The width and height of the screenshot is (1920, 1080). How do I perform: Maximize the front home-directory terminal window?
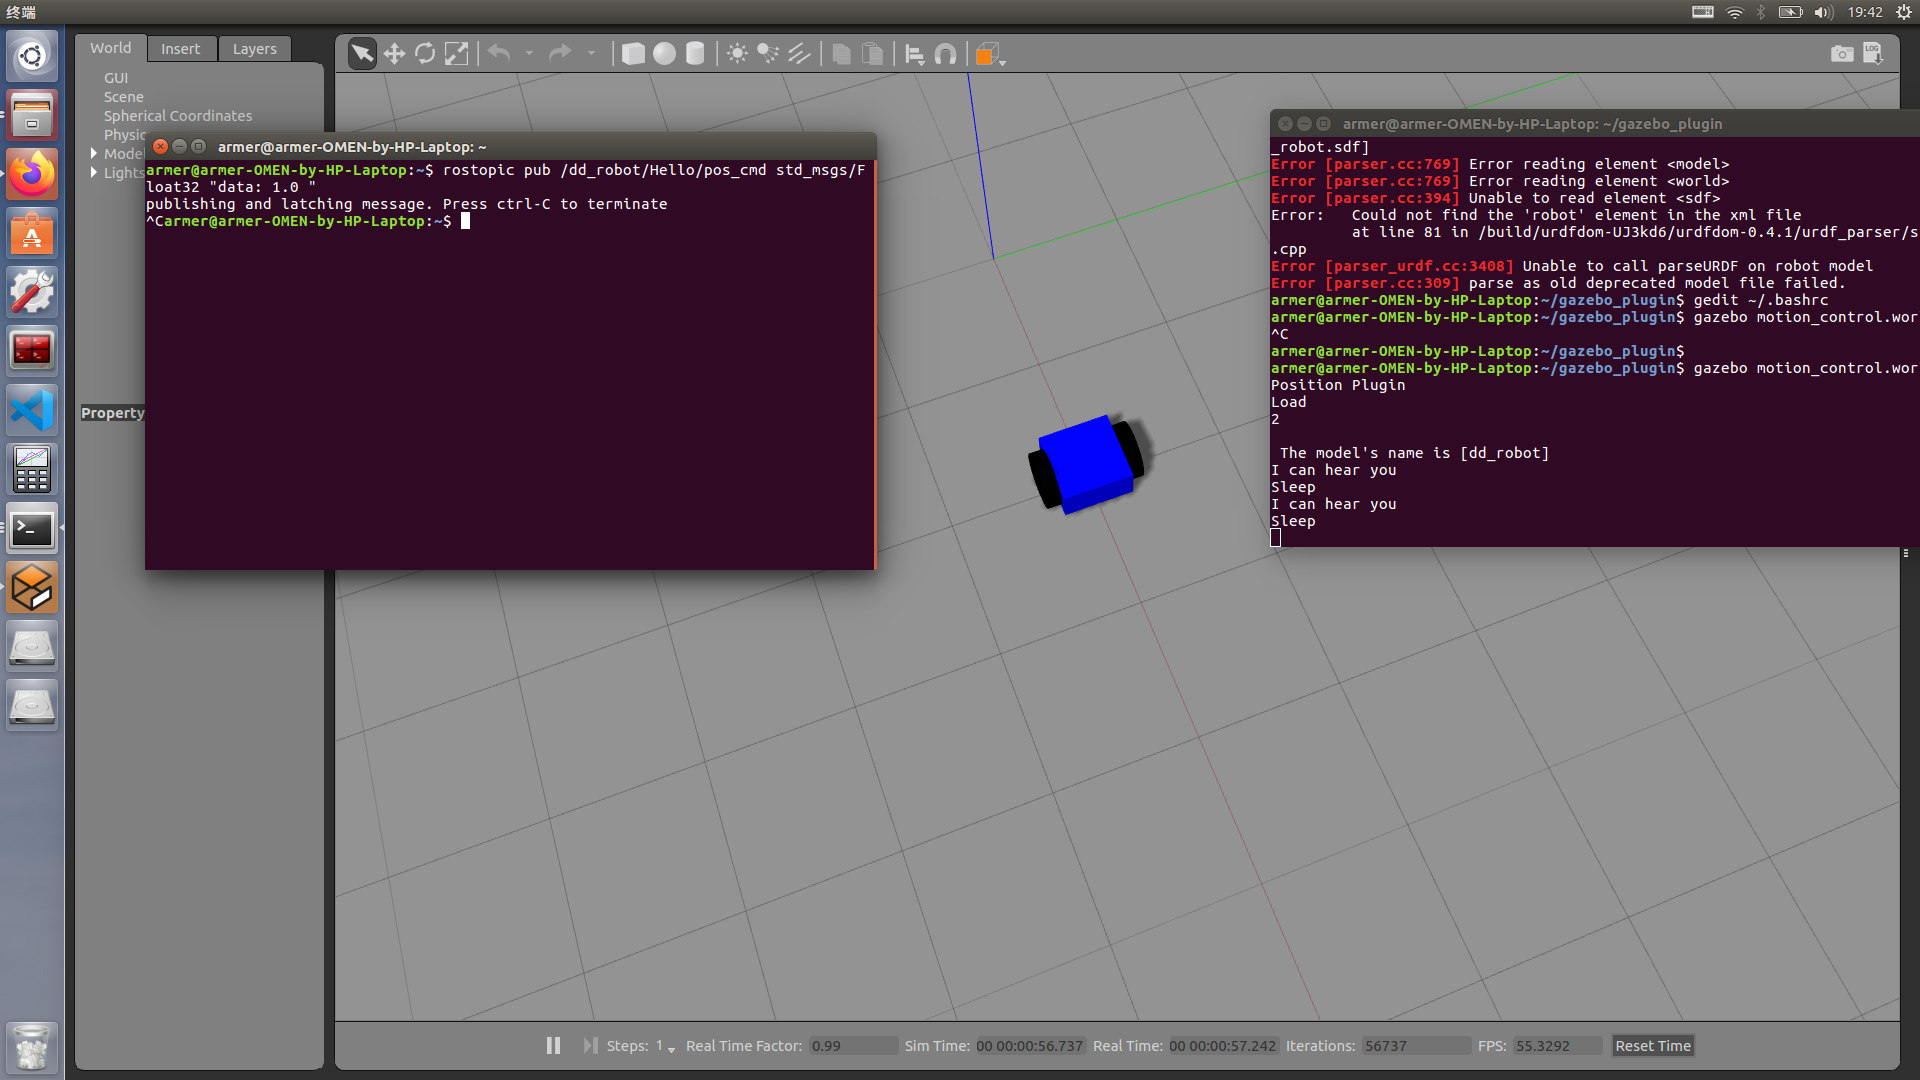click(198, 146)
